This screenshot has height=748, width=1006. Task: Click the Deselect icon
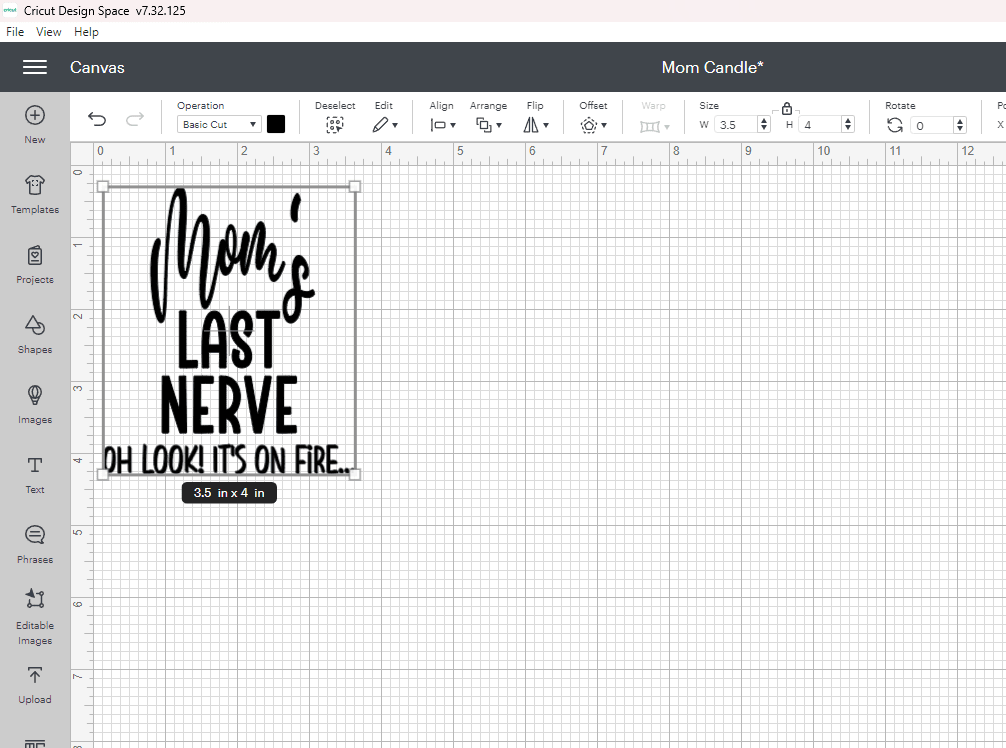(334, 125)
